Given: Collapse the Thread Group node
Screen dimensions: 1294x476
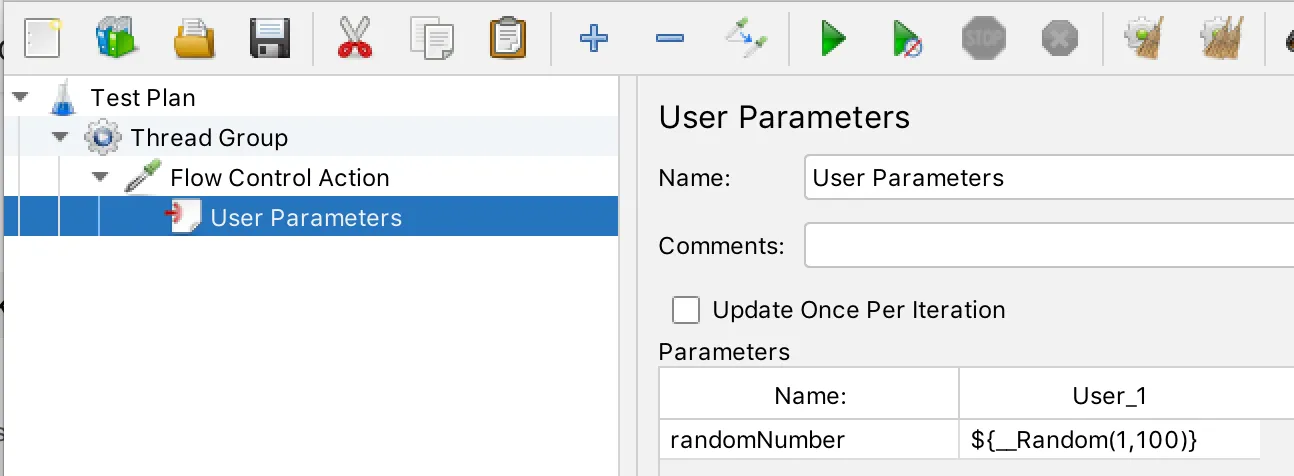Looking at the screenshot, I should (60, 138).
